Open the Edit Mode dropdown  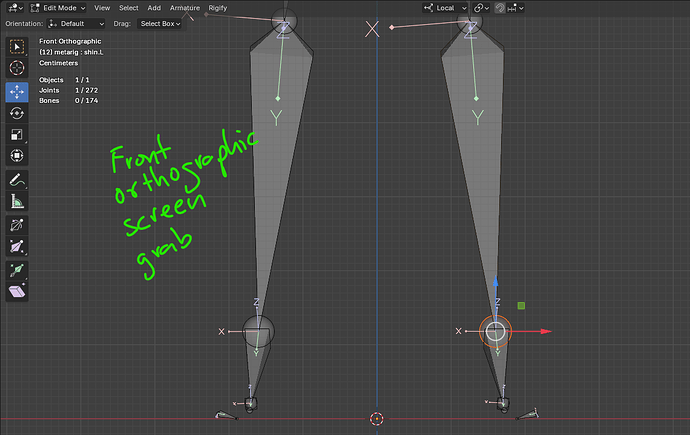point(58,8)
